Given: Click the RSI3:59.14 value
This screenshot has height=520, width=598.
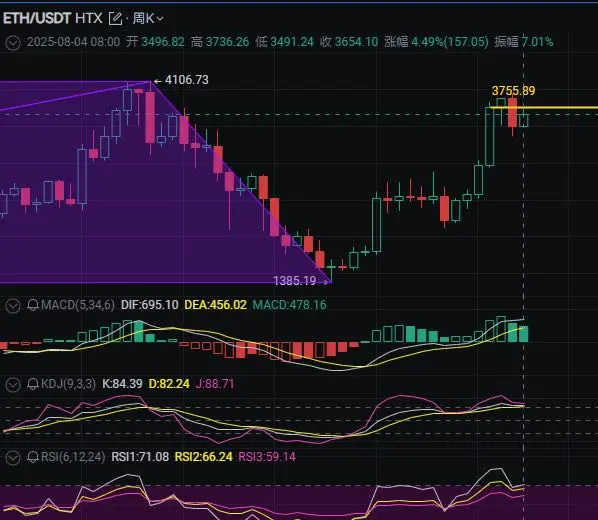Looking at the screenshot, I should (267, 457).
